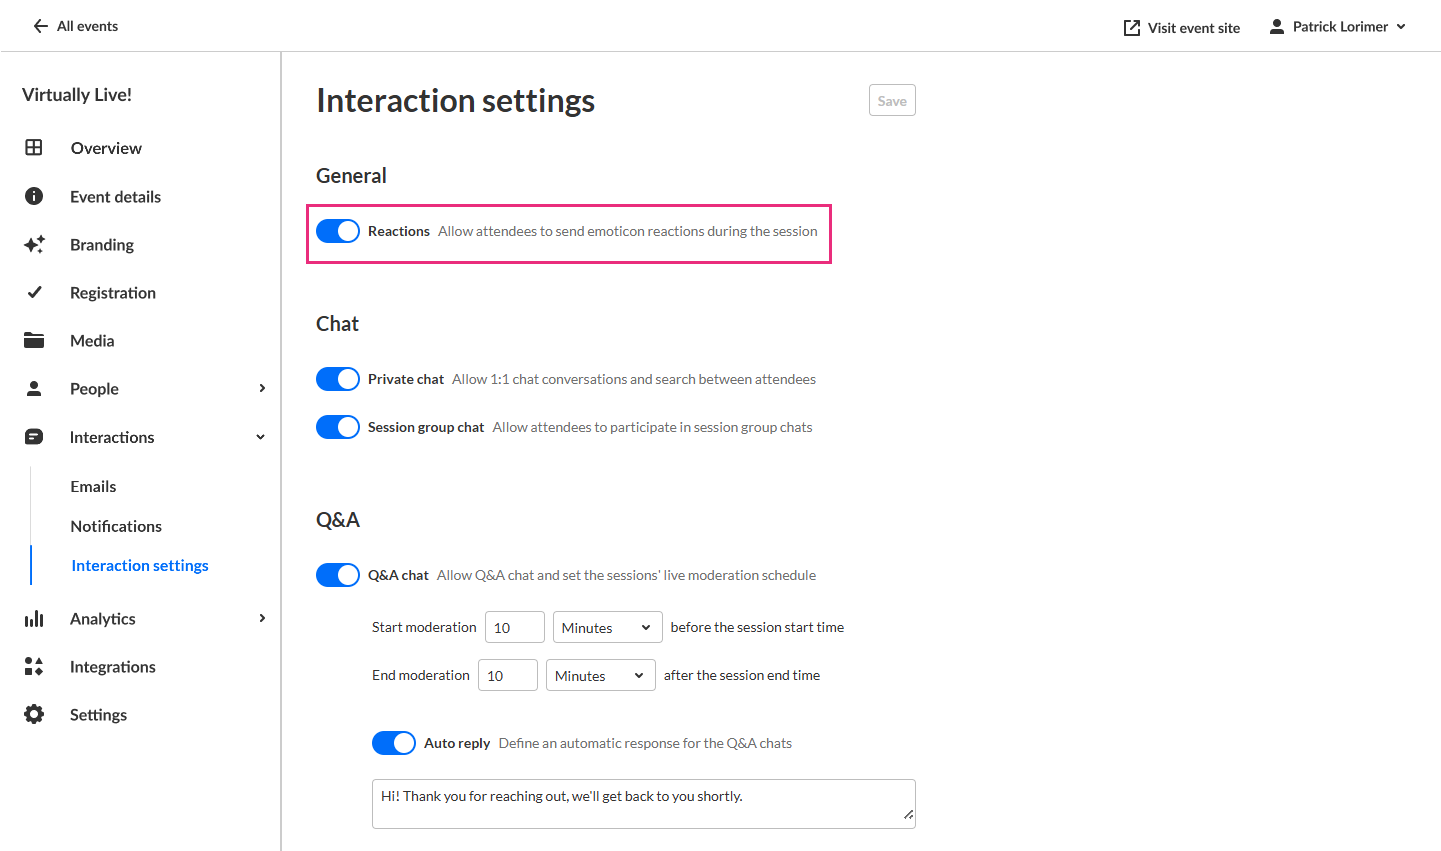Click the Event details info icon
1441x851 pixels.
click(x=34, y=196)
